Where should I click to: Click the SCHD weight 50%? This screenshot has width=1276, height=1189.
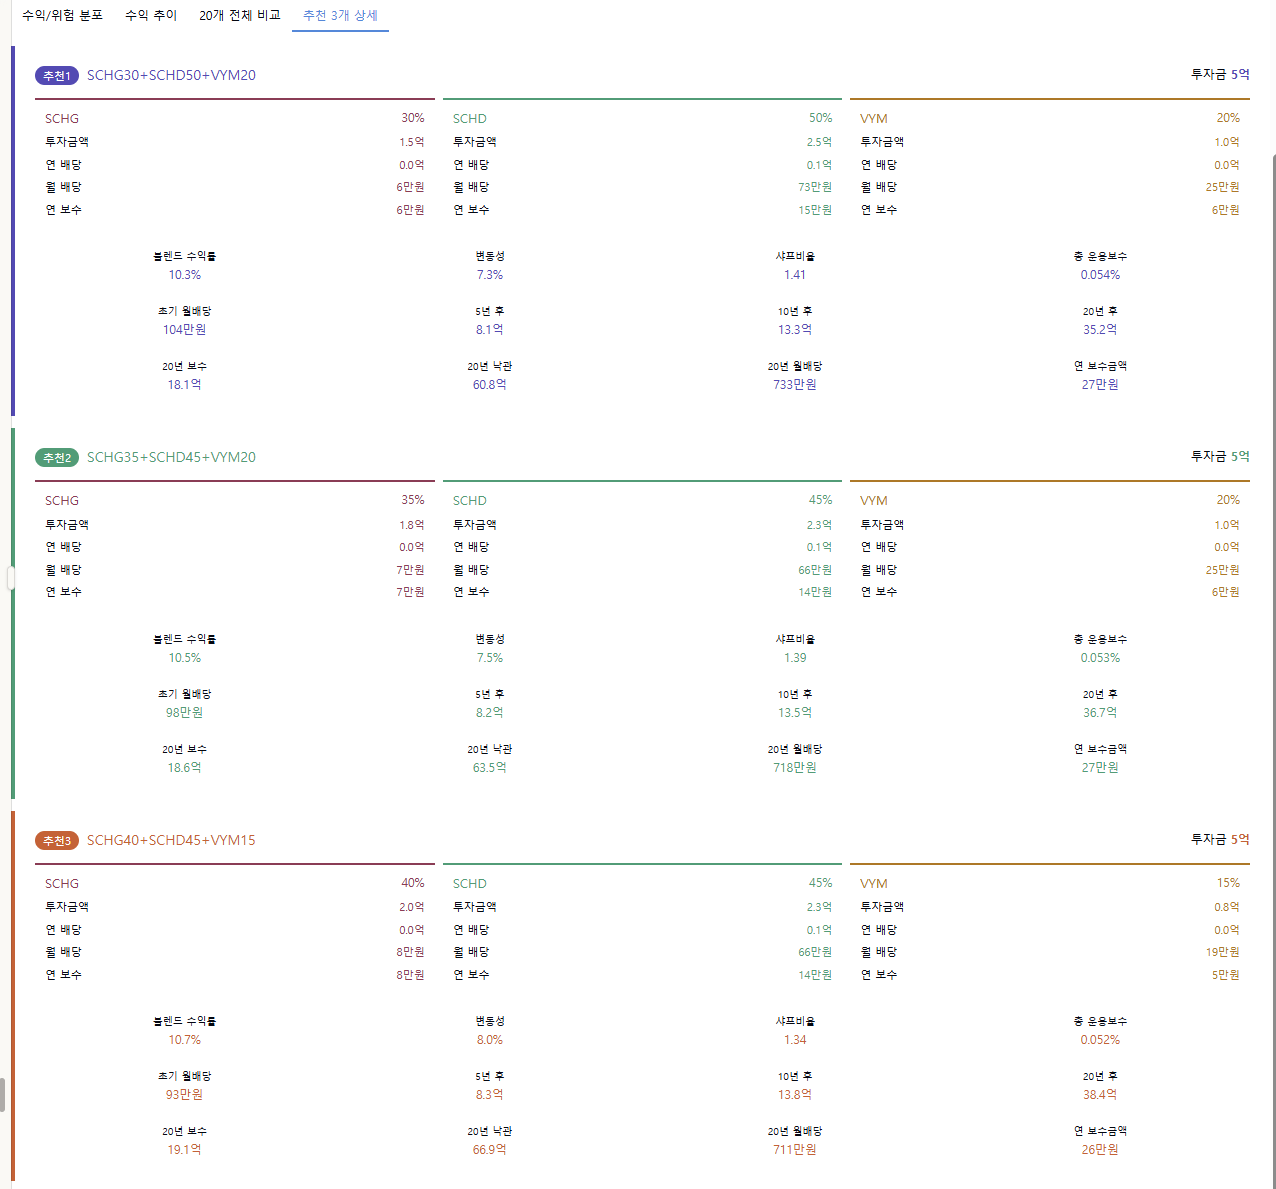821,118
